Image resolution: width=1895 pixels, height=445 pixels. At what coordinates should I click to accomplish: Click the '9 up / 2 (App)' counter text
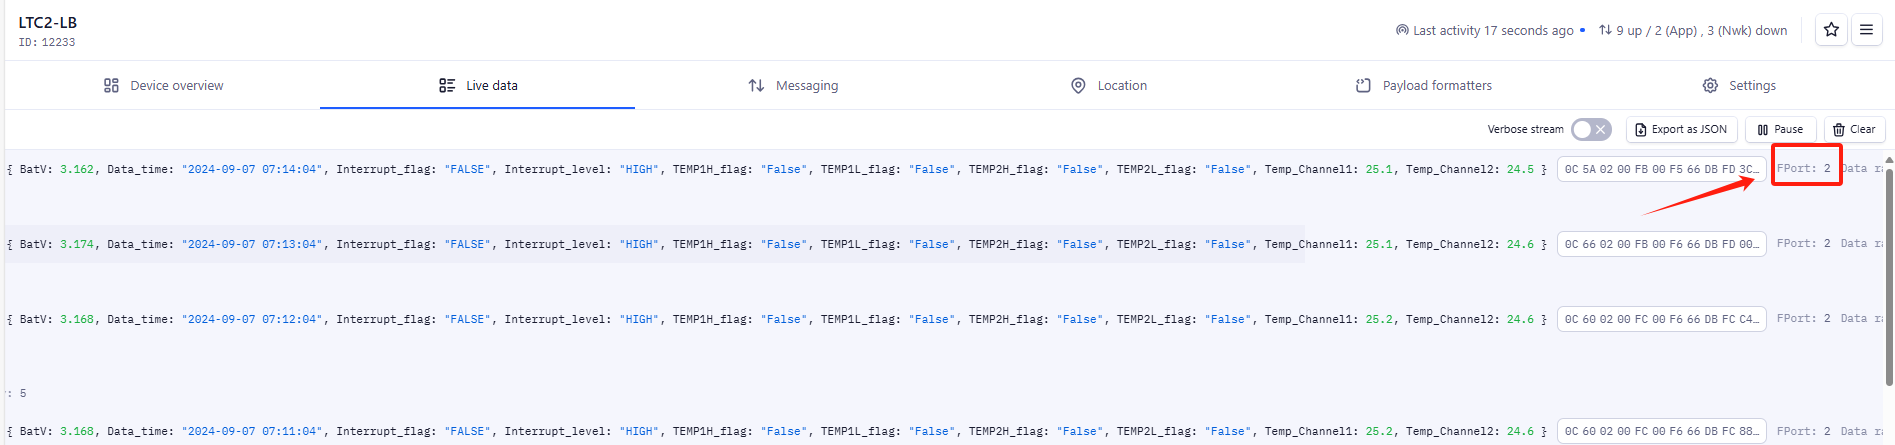coord(1657,31)
